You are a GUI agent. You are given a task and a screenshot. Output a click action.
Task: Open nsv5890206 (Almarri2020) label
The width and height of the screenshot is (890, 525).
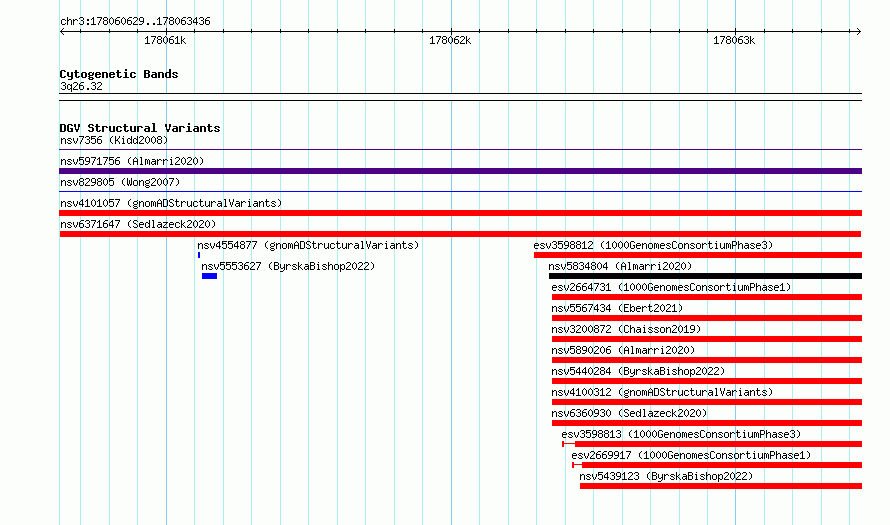[623, 350]
